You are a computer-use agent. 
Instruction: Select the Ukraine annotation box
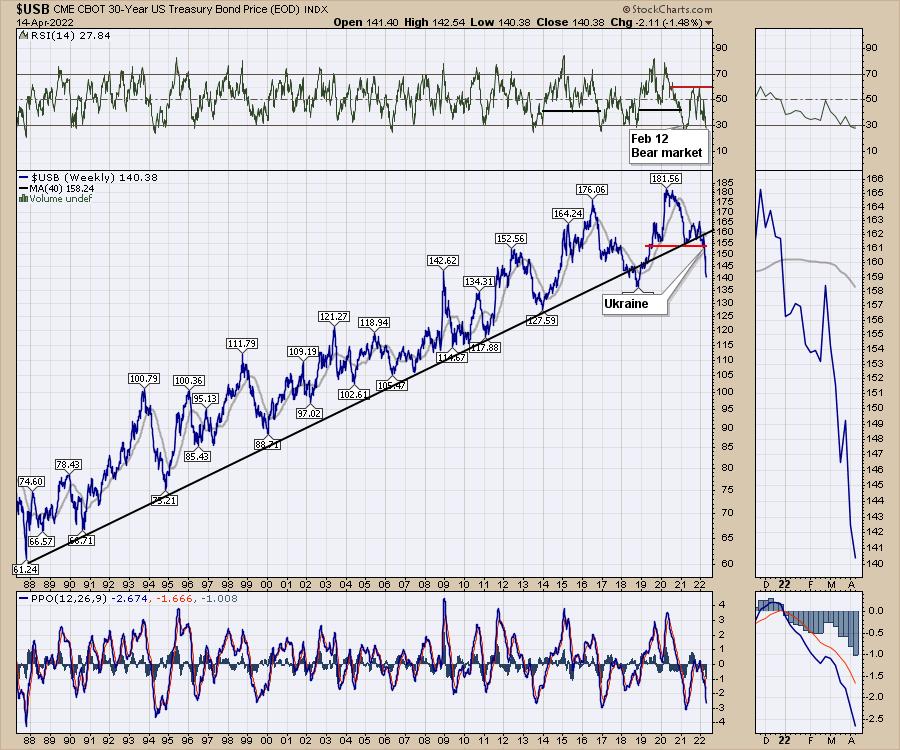point(625,303)
